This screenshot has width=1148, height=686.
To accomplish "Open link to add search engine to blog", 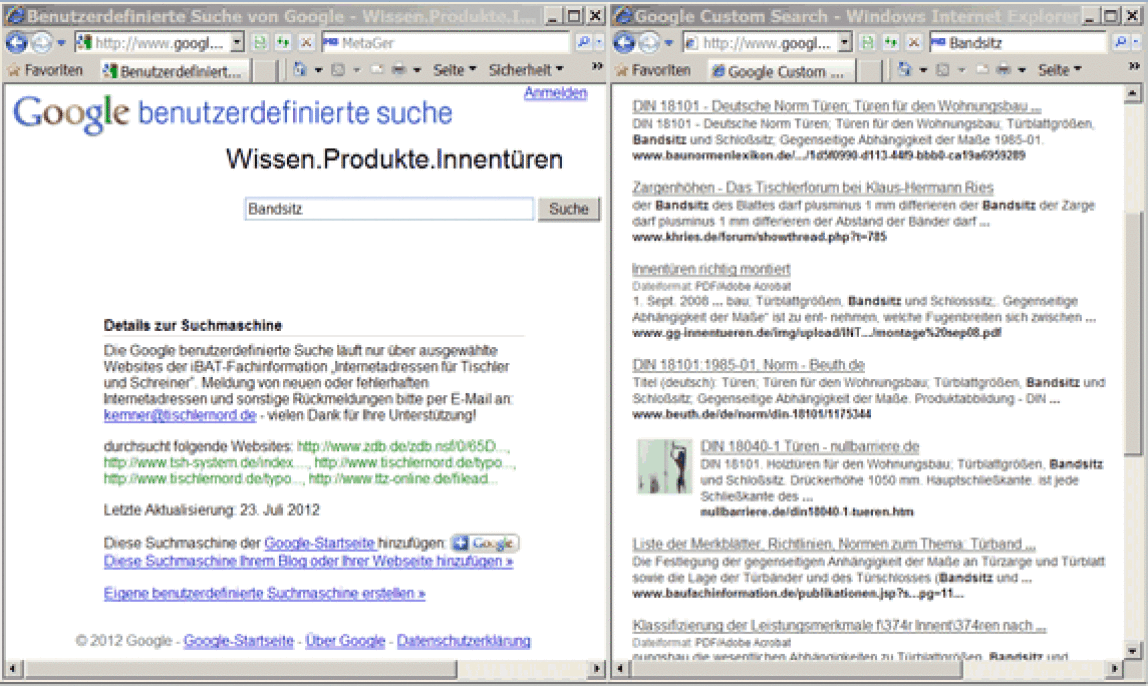I will pos(308,562).
